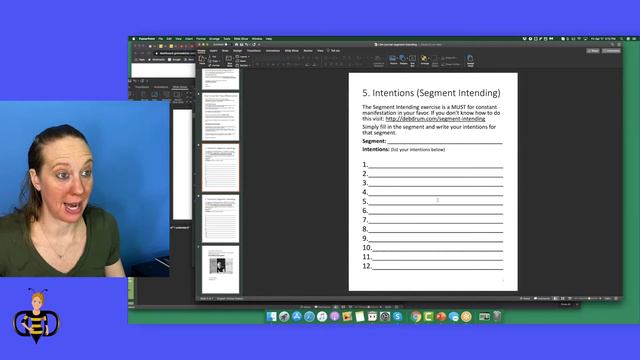Click the Paste icon in the ribbon
The image size is (640, 360).
tap(202, 60)
